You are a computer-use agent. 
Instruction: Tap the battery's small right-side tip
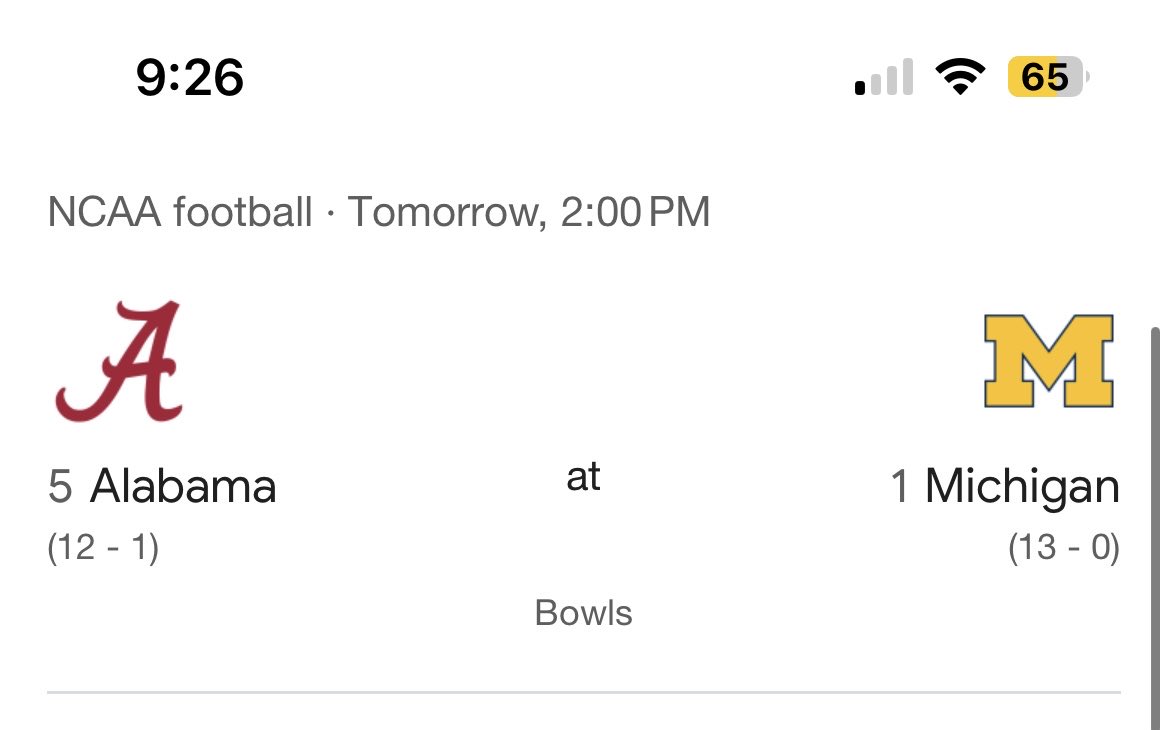(1087, 77)
